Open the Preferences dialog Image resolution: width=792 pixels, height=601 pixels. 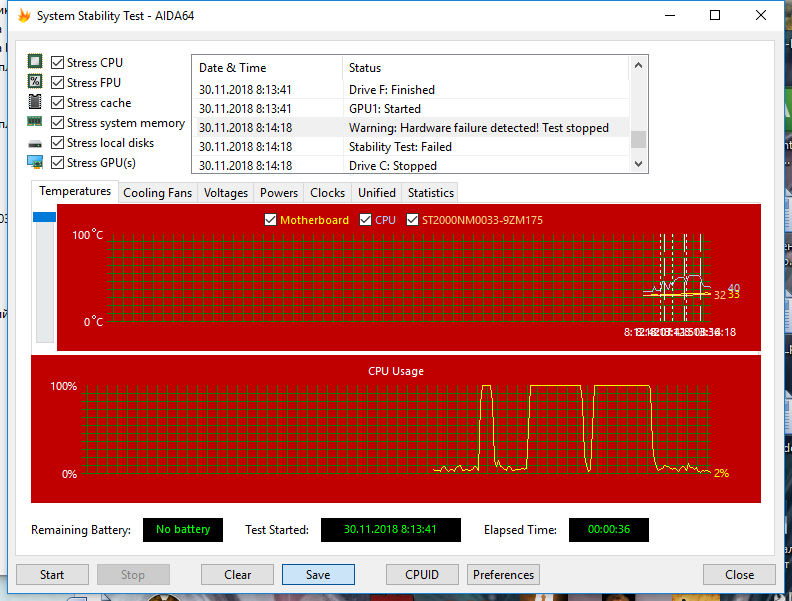pos(503,575)
